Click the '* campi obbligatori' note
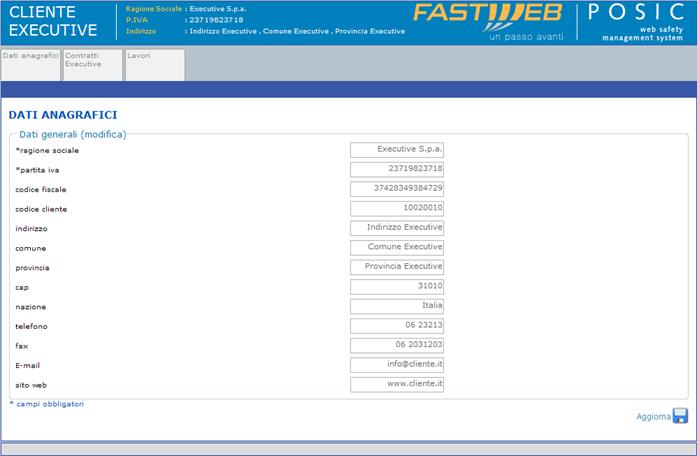The width and height of the screenshot is (697, 456). pyautogui.click(x=47, y=404)
